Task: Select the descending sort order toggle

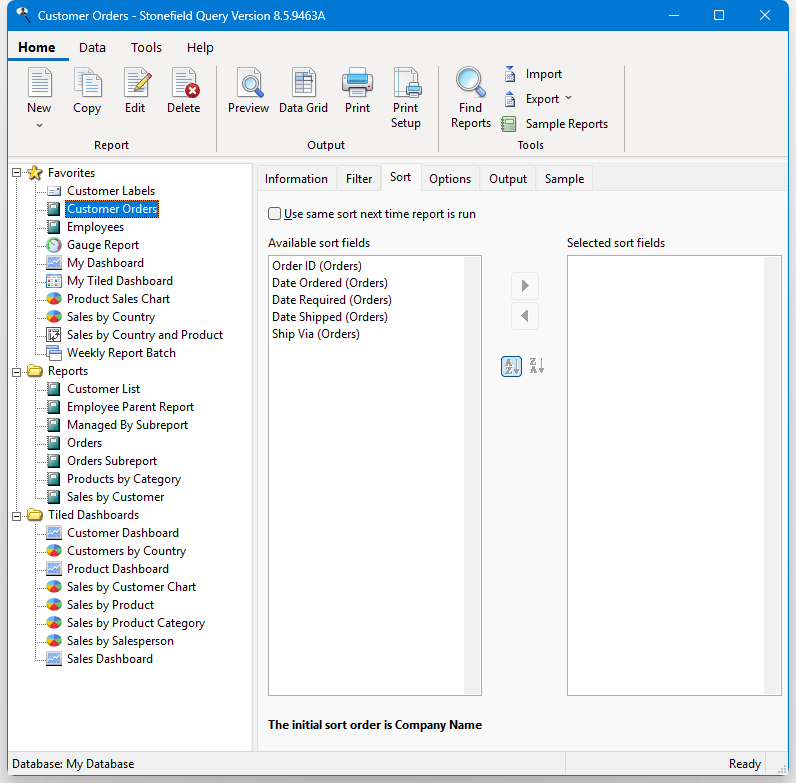Action: [536, 367]
